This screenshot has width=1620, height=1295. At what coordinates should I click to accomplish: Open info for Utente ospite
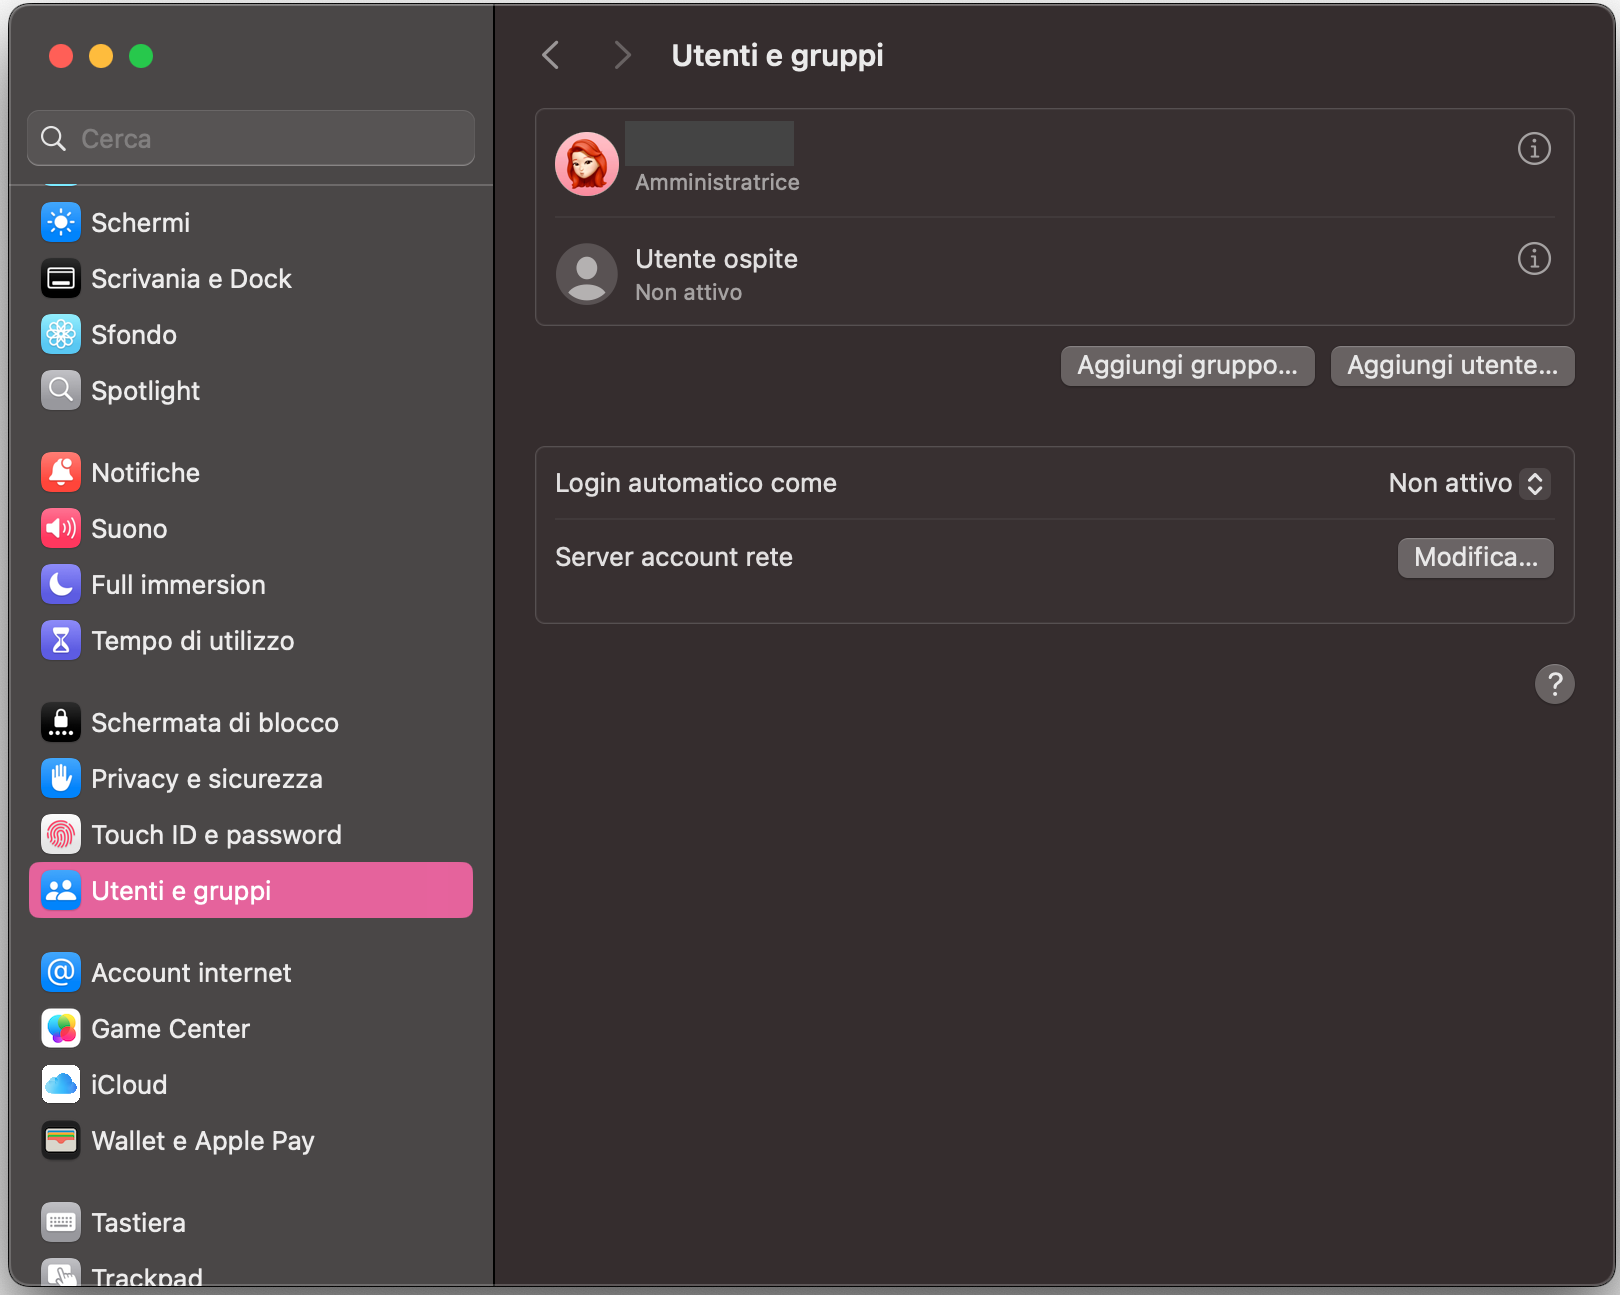pyautogui.click(x=1534, y=258)
